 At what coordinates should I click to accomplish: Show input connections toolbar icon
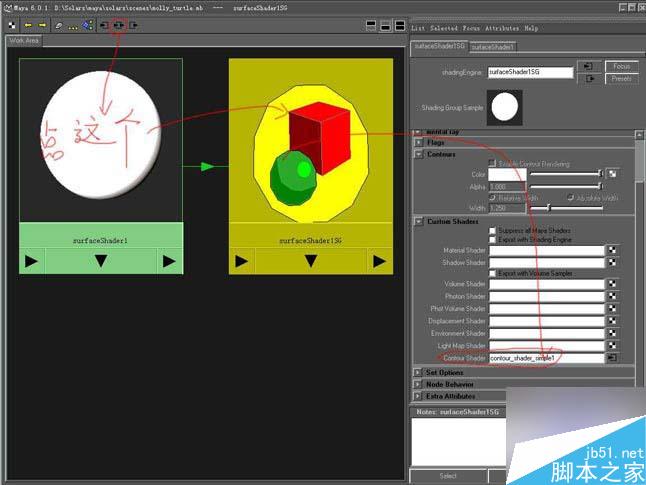[104, 26]
